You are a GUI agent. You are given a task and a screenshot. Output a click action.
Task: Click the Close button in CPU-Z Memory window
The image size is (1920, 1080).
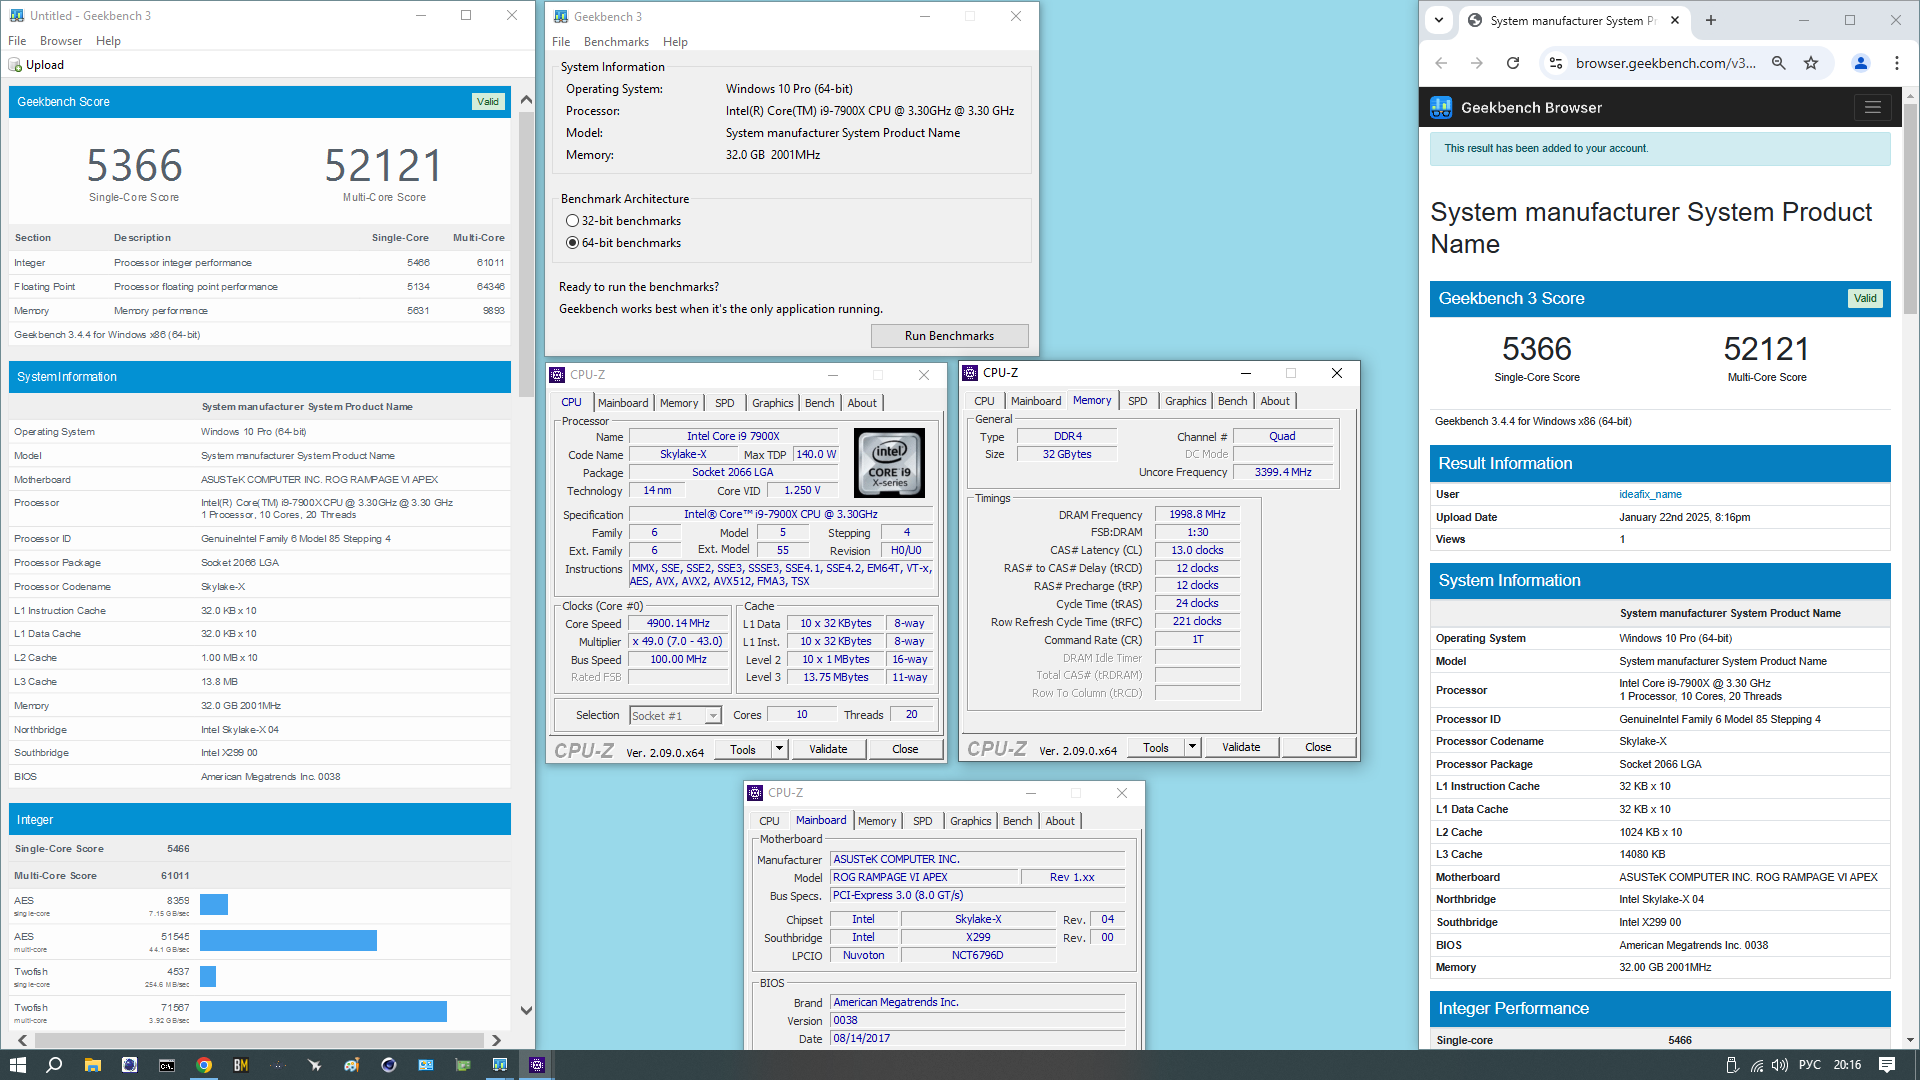[1318, 747]
